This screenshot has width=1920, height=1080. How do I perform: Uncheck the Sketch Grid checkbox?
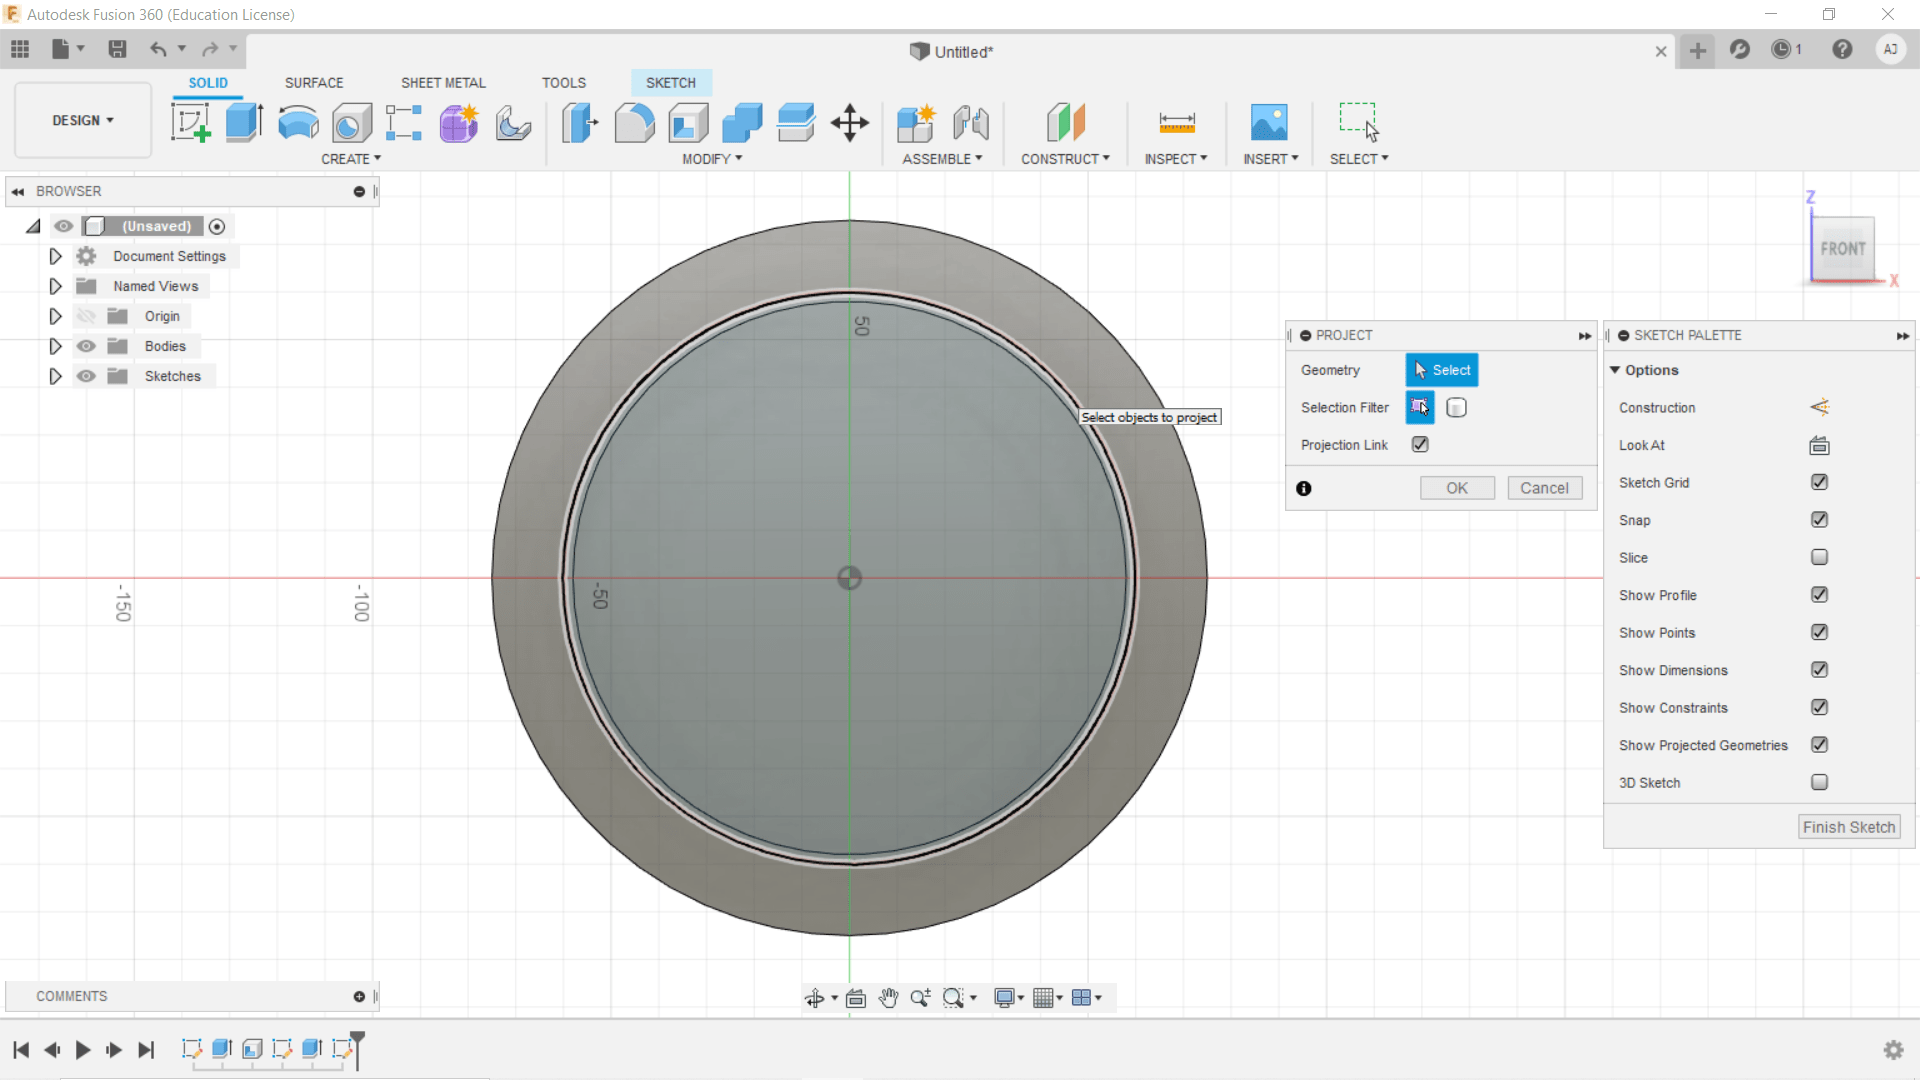pyautogui.click(x=1819, y=482)
